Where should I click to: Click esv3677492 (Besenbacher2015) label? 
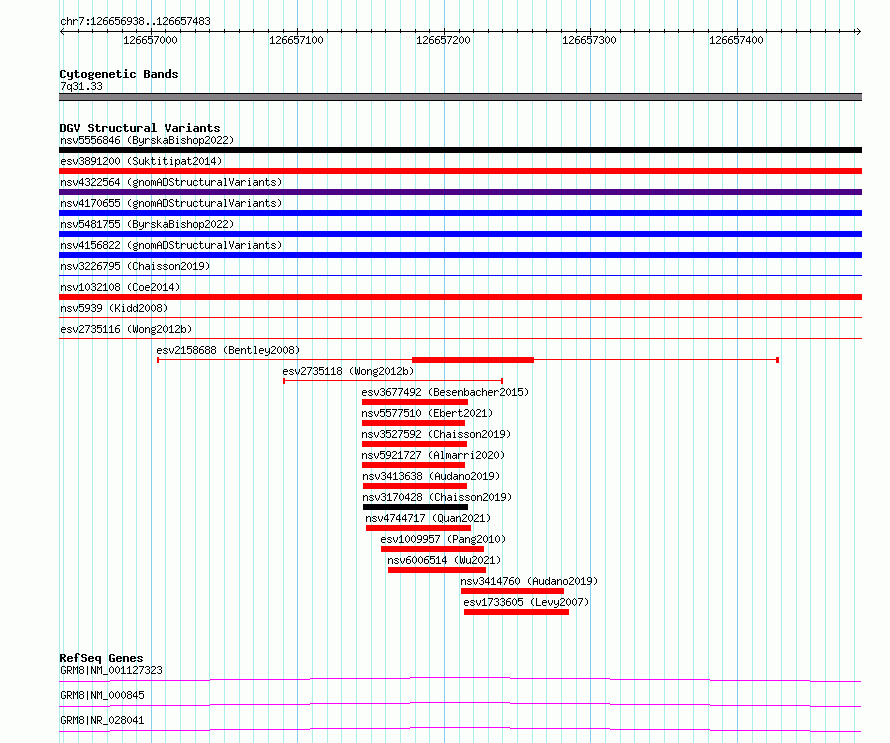[445, 392]
